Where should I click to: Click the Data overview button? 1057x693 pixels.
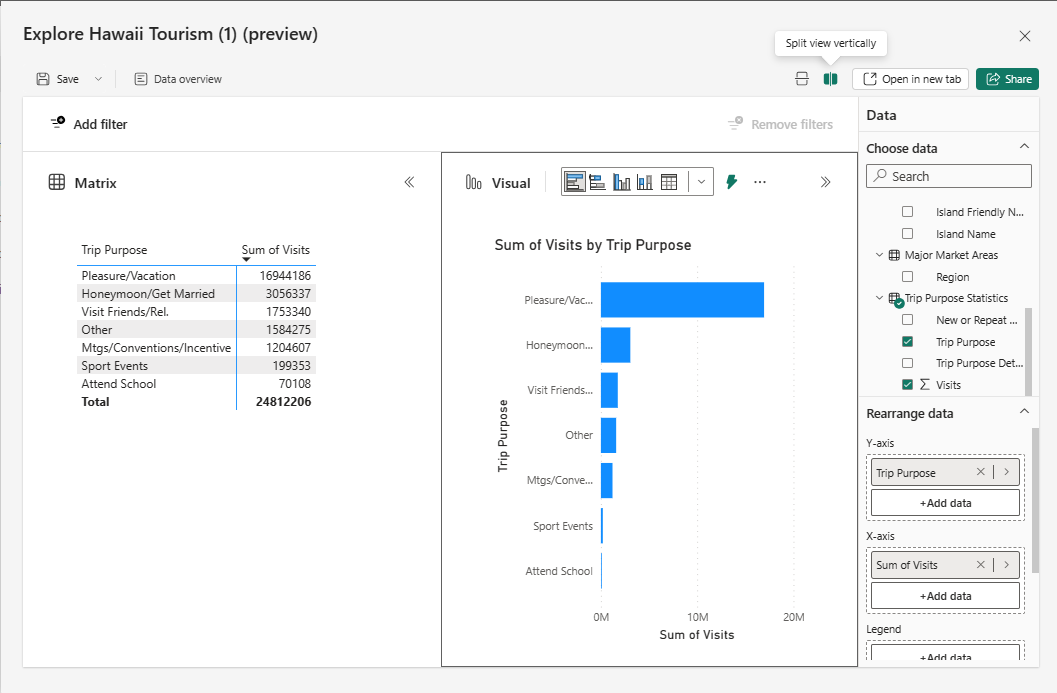178,79
